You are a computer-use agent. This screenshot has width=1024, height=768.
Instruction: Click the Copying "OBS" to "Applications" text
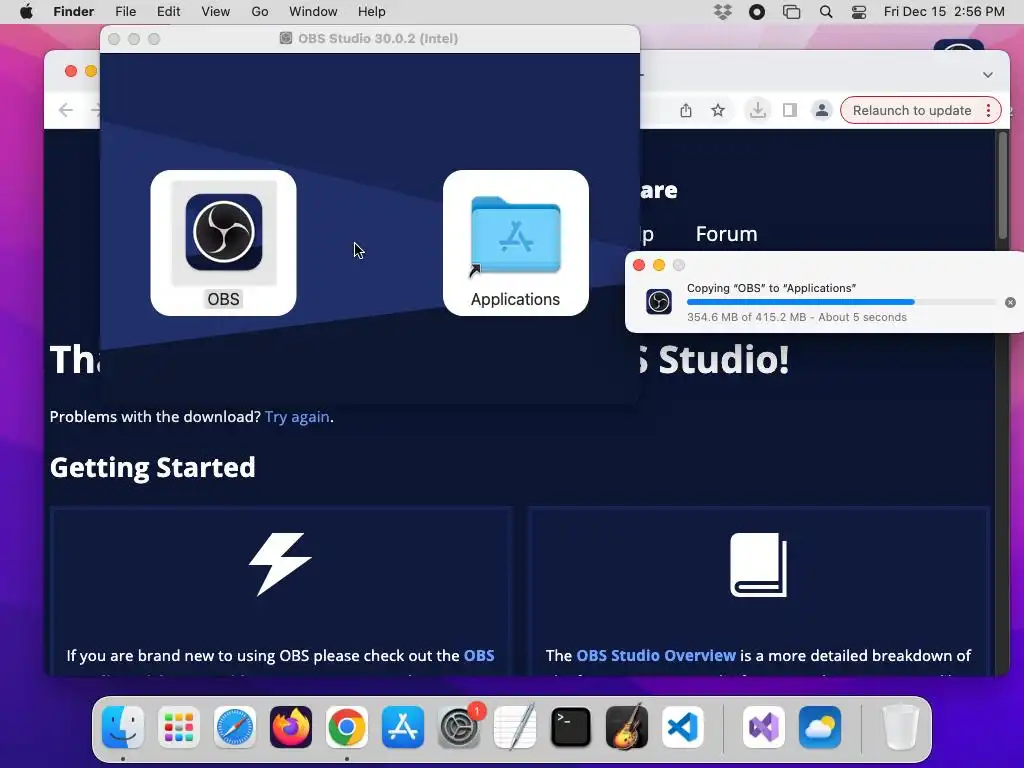[x=771, y=288]
